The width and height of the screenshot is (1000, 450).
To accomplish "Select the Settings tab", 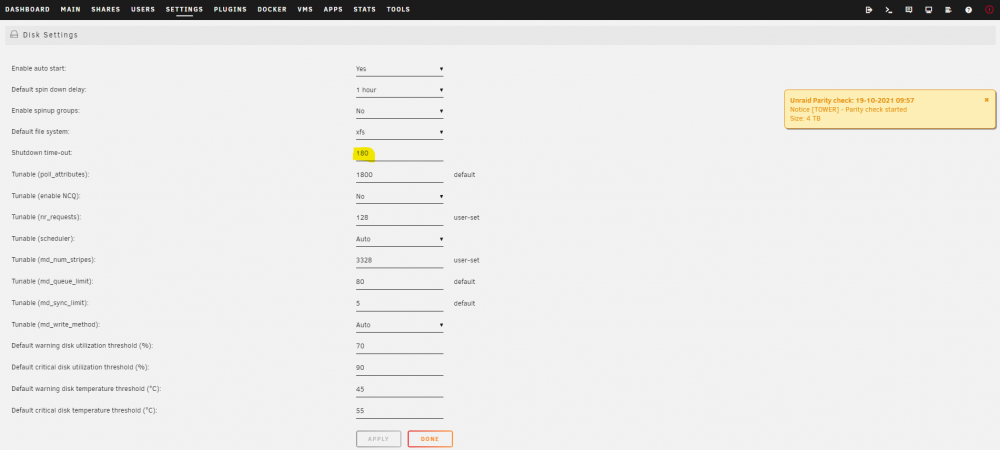I will point(184,10).
